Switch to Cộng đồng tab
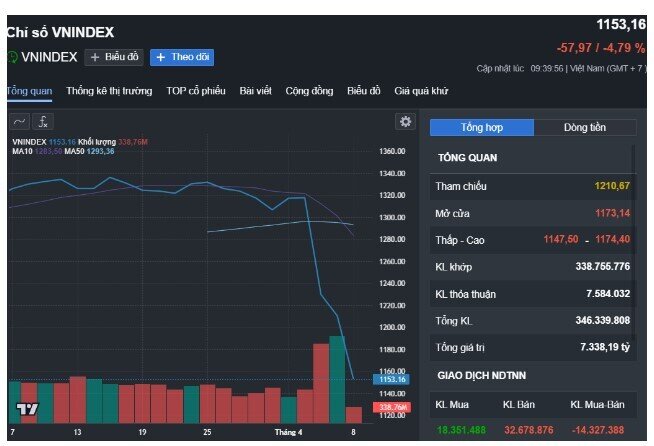The height and width of the screenshot is (446, 654). (x=309, y=91)
